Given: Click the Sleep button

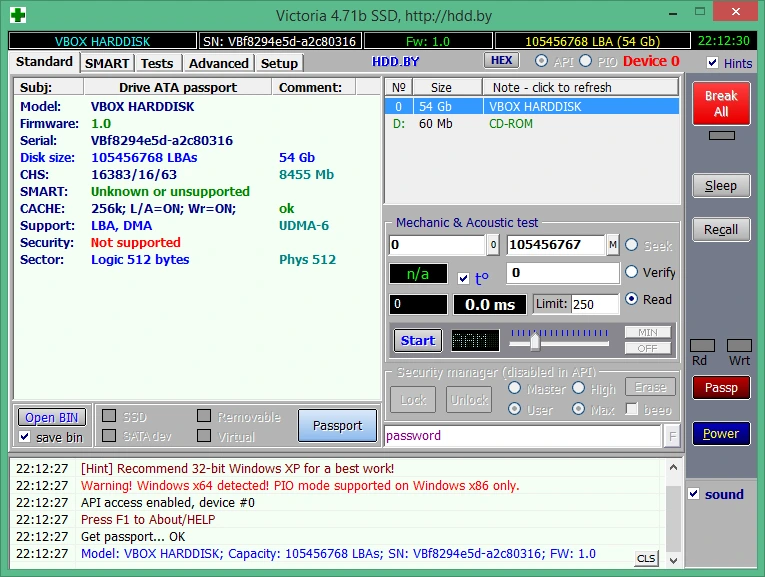Looking at the screenshot, I should tap(721, 186).
